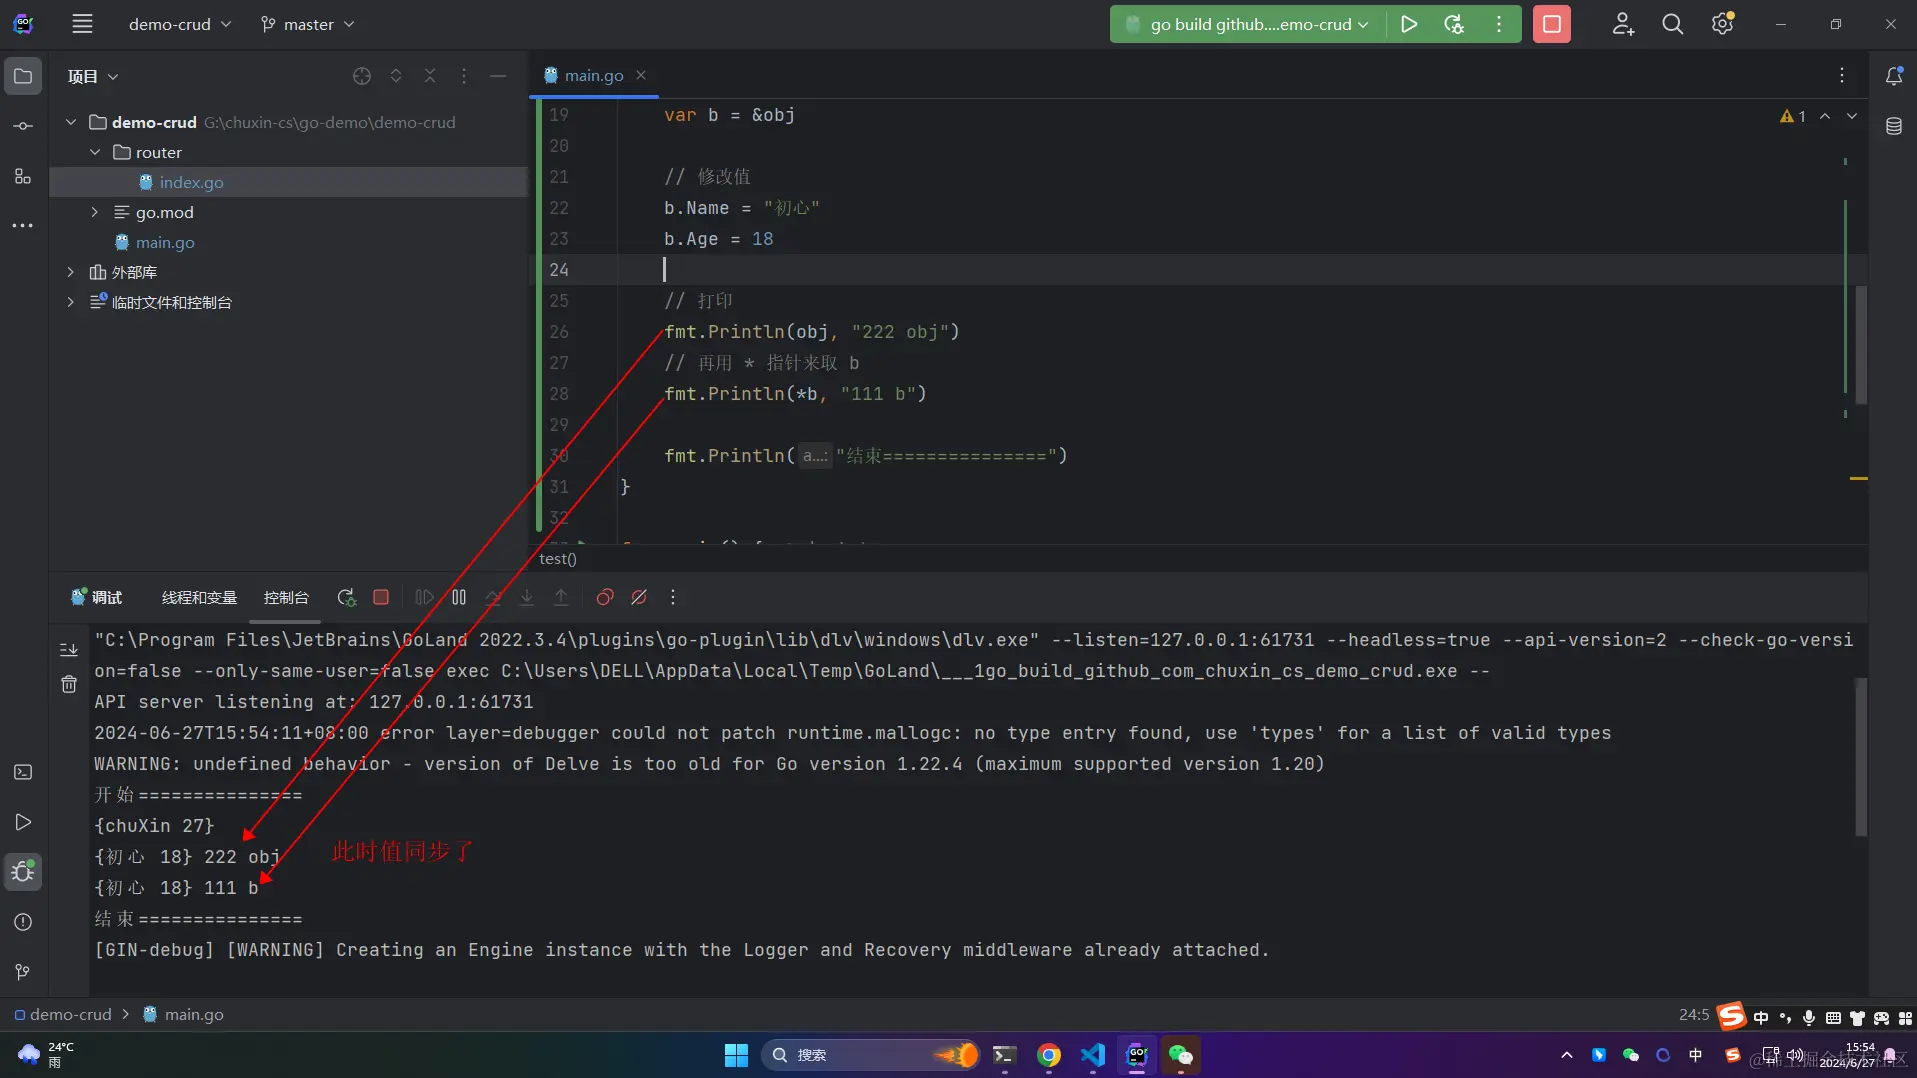Open the Structure tool window icon
This screenshot has width=1917, height=1078.
(x=23, y=176)
